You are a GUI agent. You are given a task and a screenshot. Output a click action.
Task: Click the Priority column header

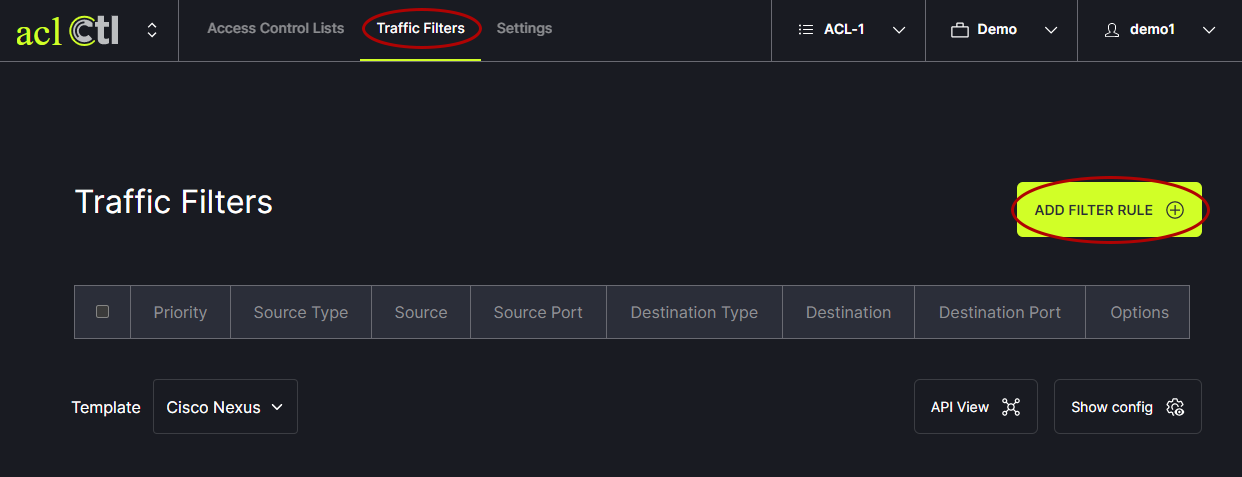coord(180,312)
